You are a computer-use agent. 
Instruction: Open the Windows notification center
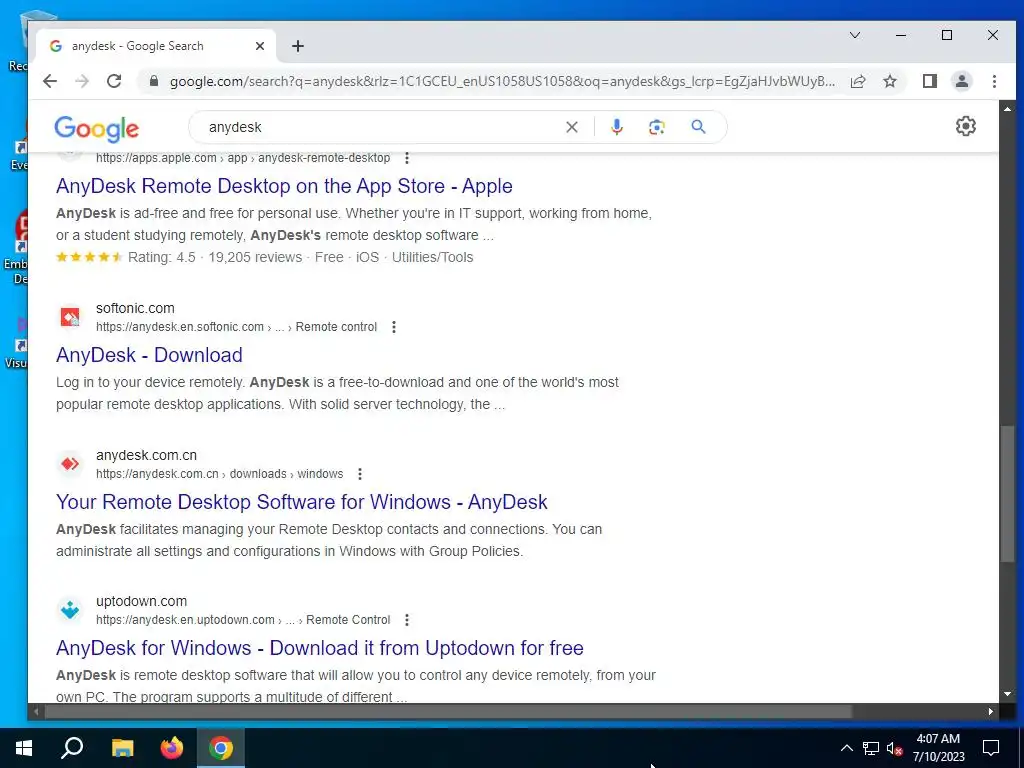(991, 748)
